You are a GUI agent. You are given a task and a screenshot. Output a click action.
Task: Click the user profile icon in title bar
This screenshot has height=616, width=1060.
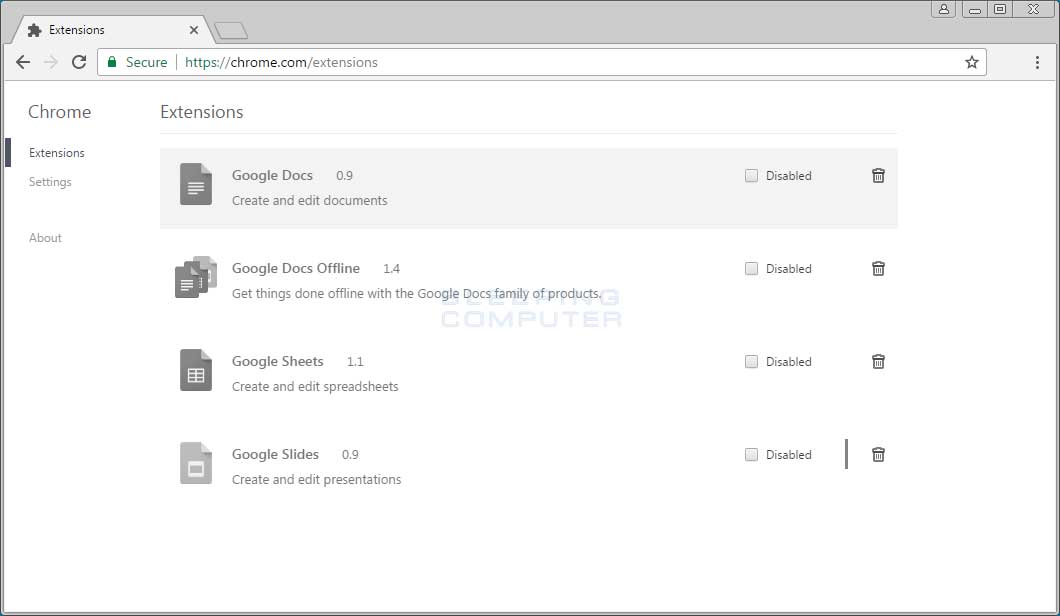pos(943,9)
